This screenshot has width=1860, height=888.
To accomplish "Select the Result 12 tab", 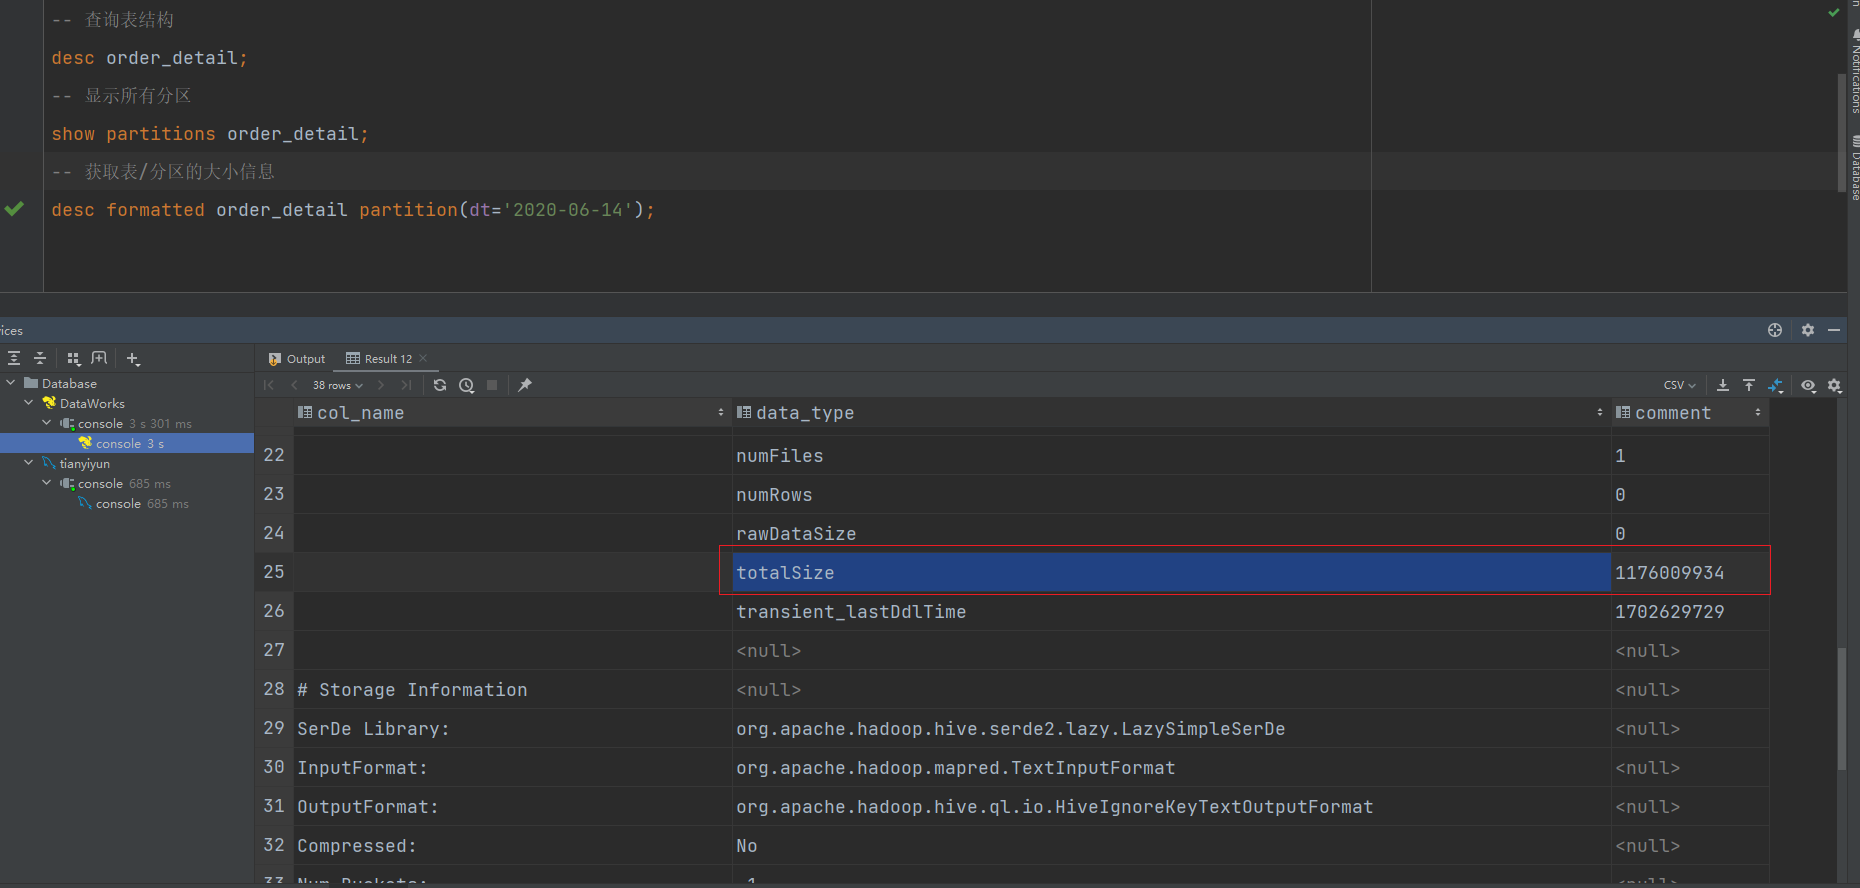I will click(380, 359).
